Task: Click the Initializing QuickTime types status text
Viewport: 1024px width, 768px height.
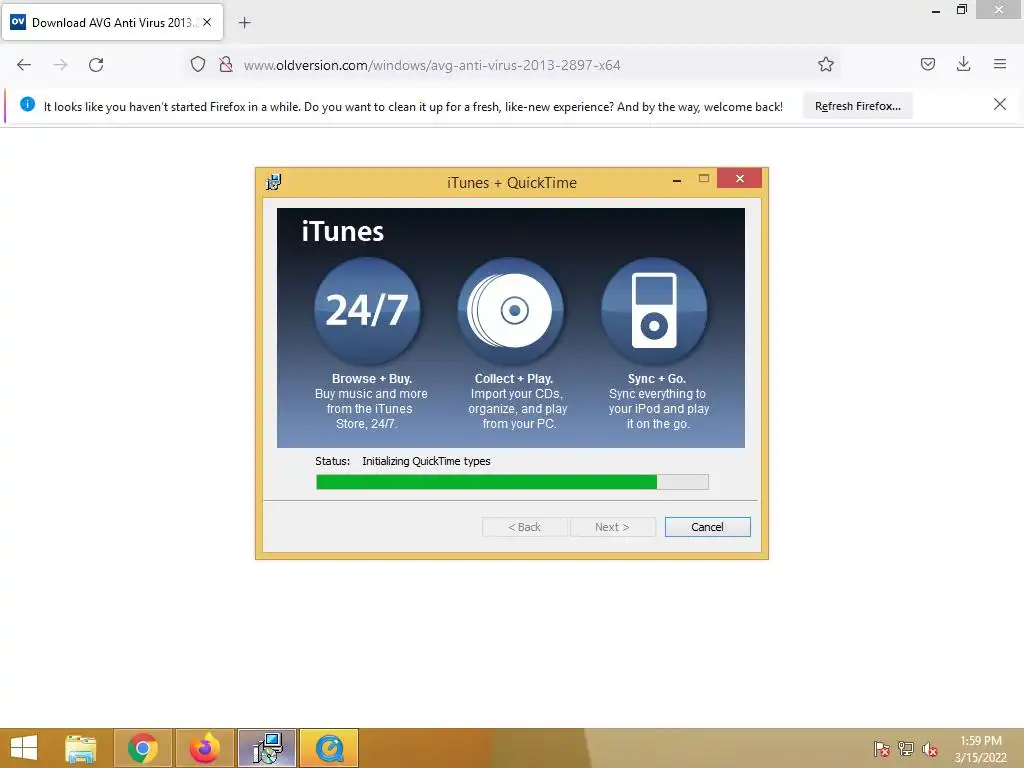Action: pos(426,461)
